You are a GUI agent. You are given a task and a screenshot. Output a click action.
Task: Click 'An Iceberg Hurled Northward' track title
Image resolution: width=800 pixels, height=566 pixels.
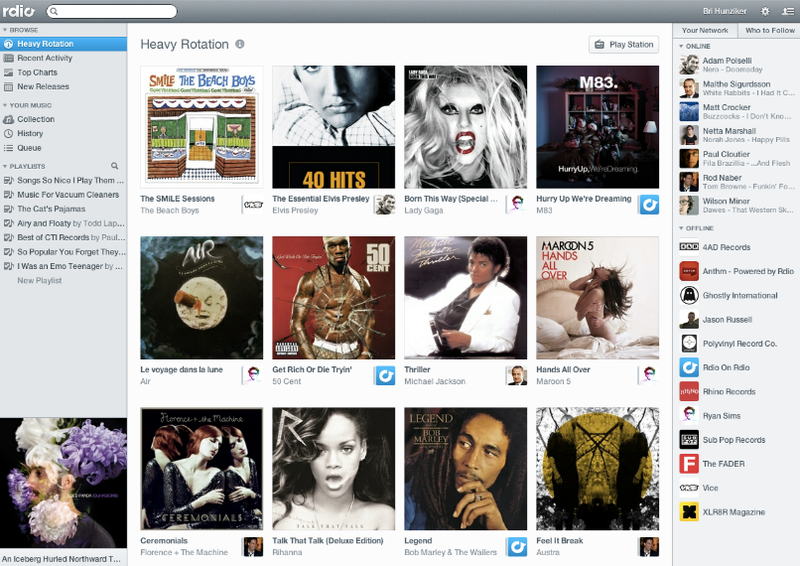click(x=61, y=559)
